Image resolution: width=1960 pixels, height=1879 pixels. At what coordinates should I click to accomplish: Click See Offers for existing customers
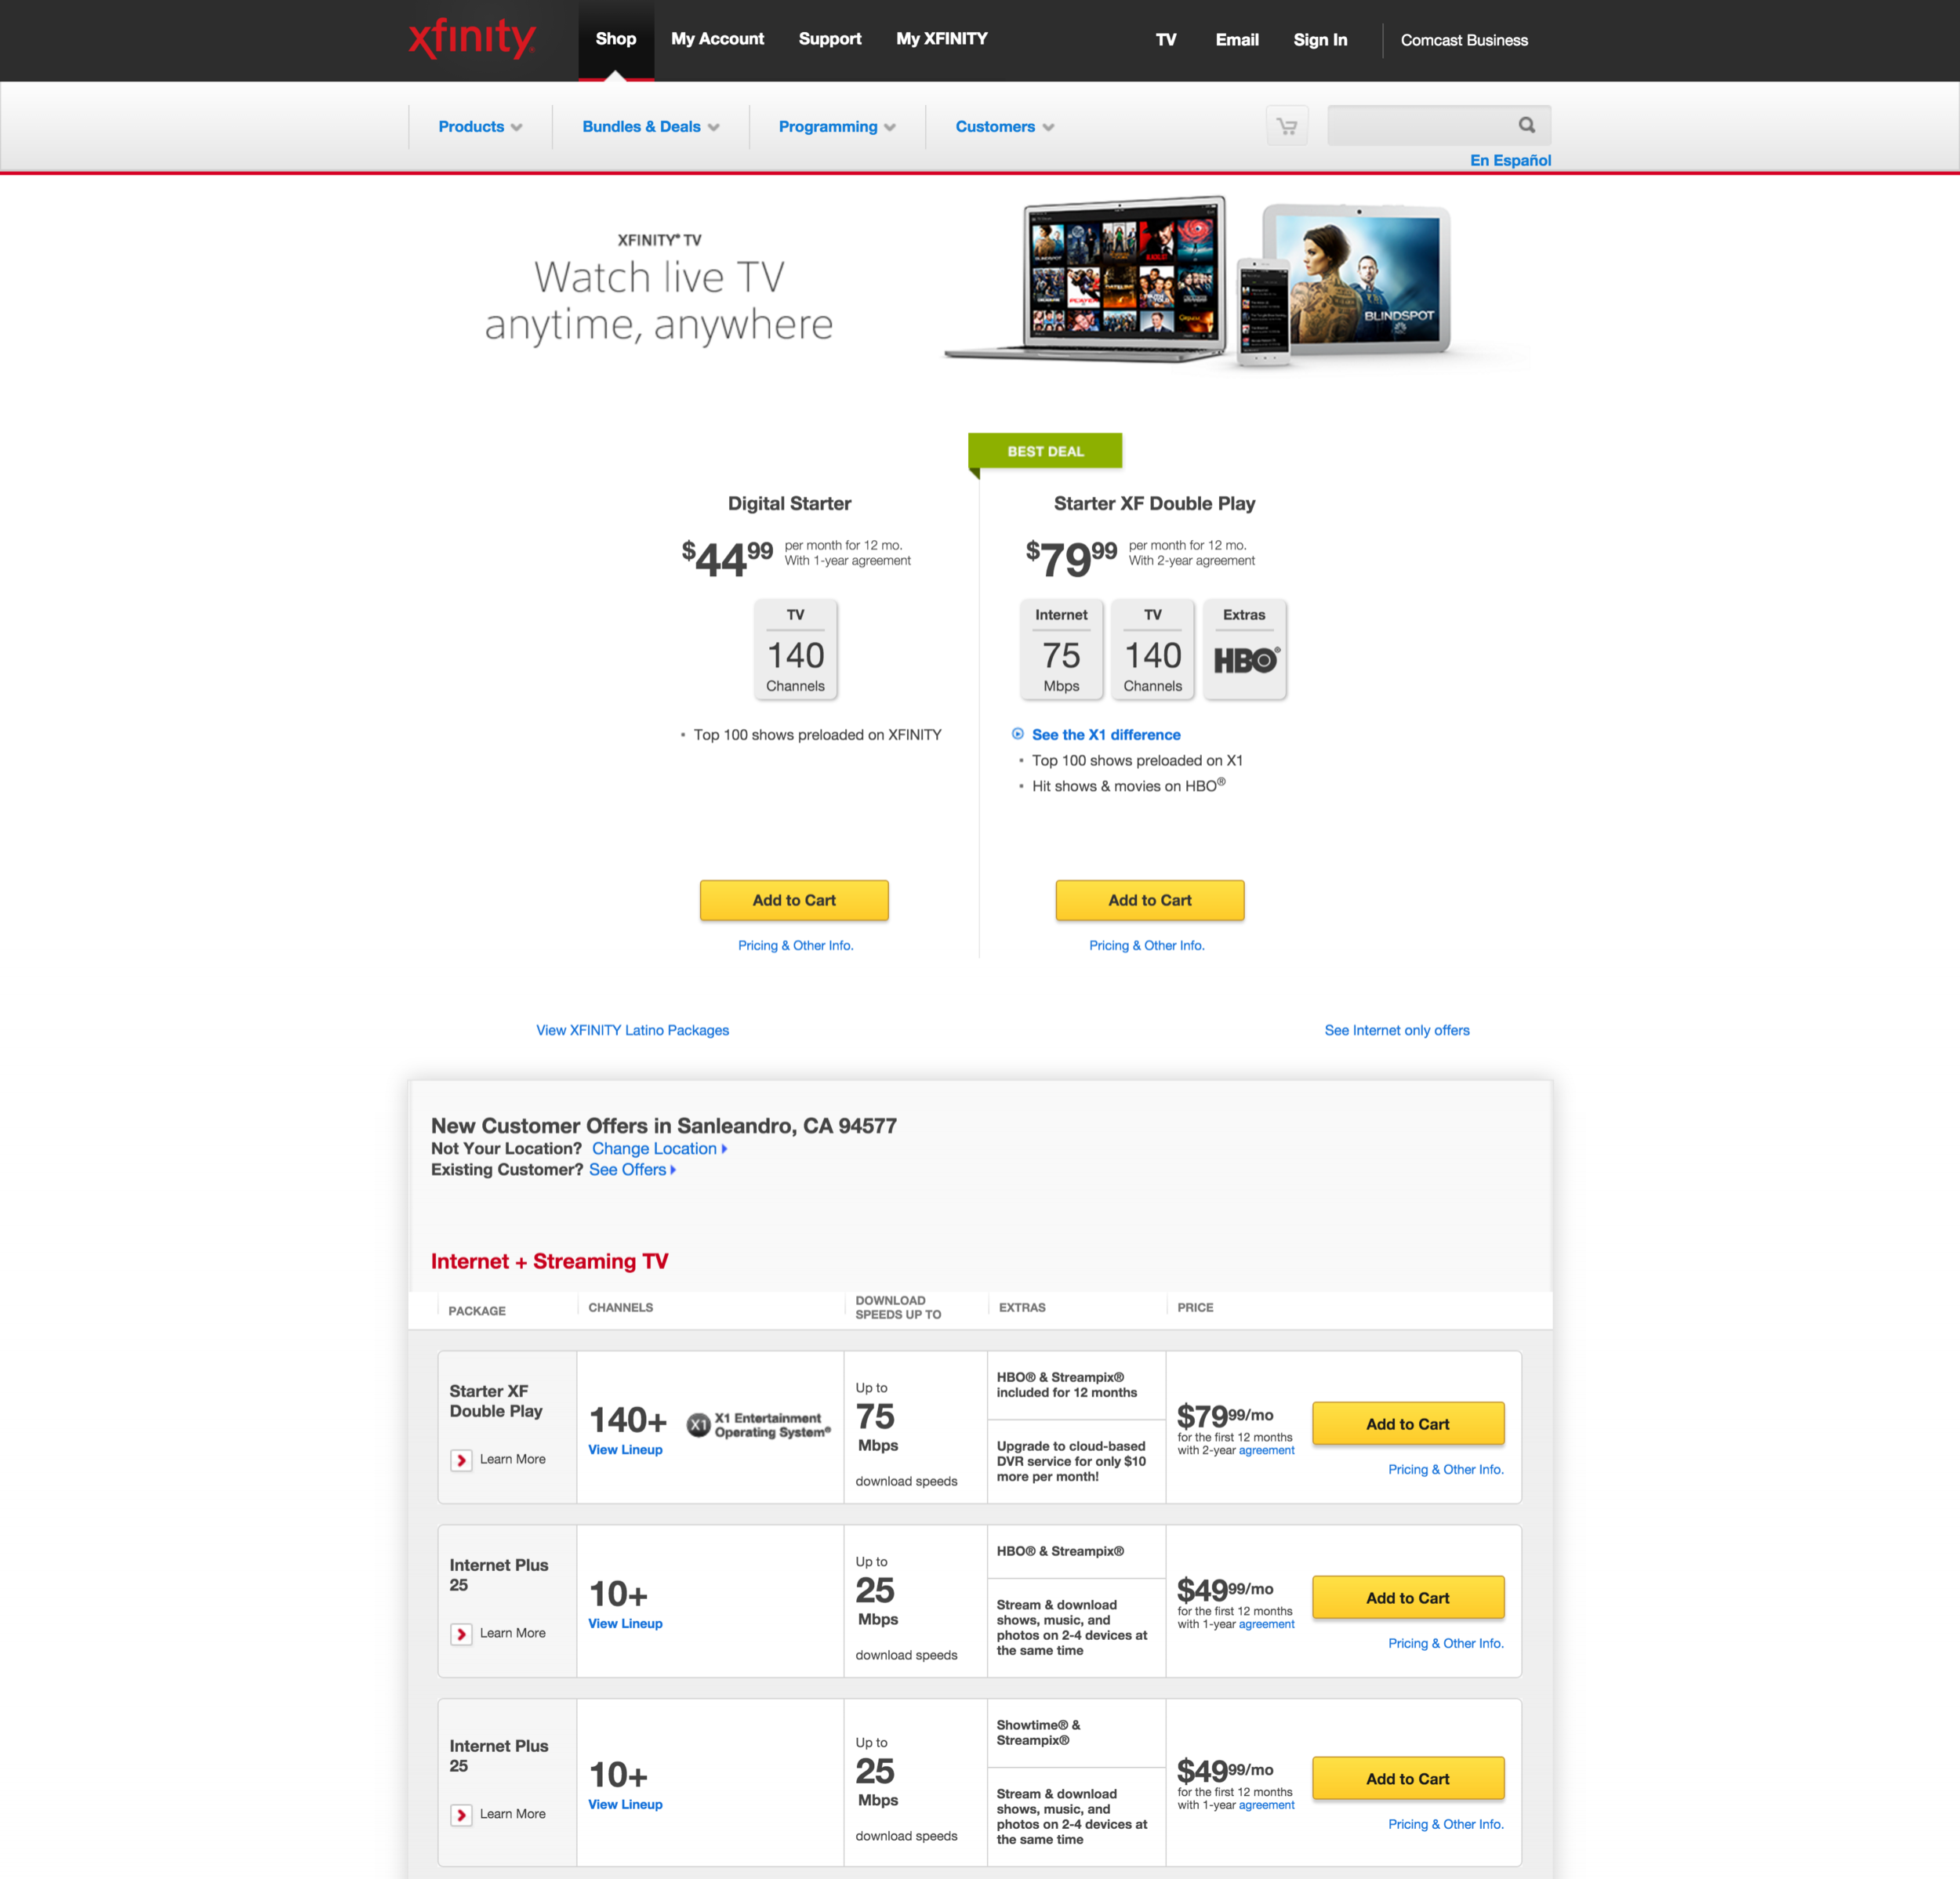[632, 1170]
